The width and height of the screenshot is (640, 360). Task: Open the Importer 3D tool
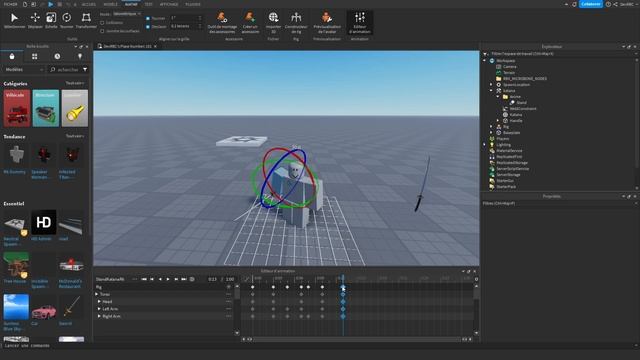[x=273, y=22]
